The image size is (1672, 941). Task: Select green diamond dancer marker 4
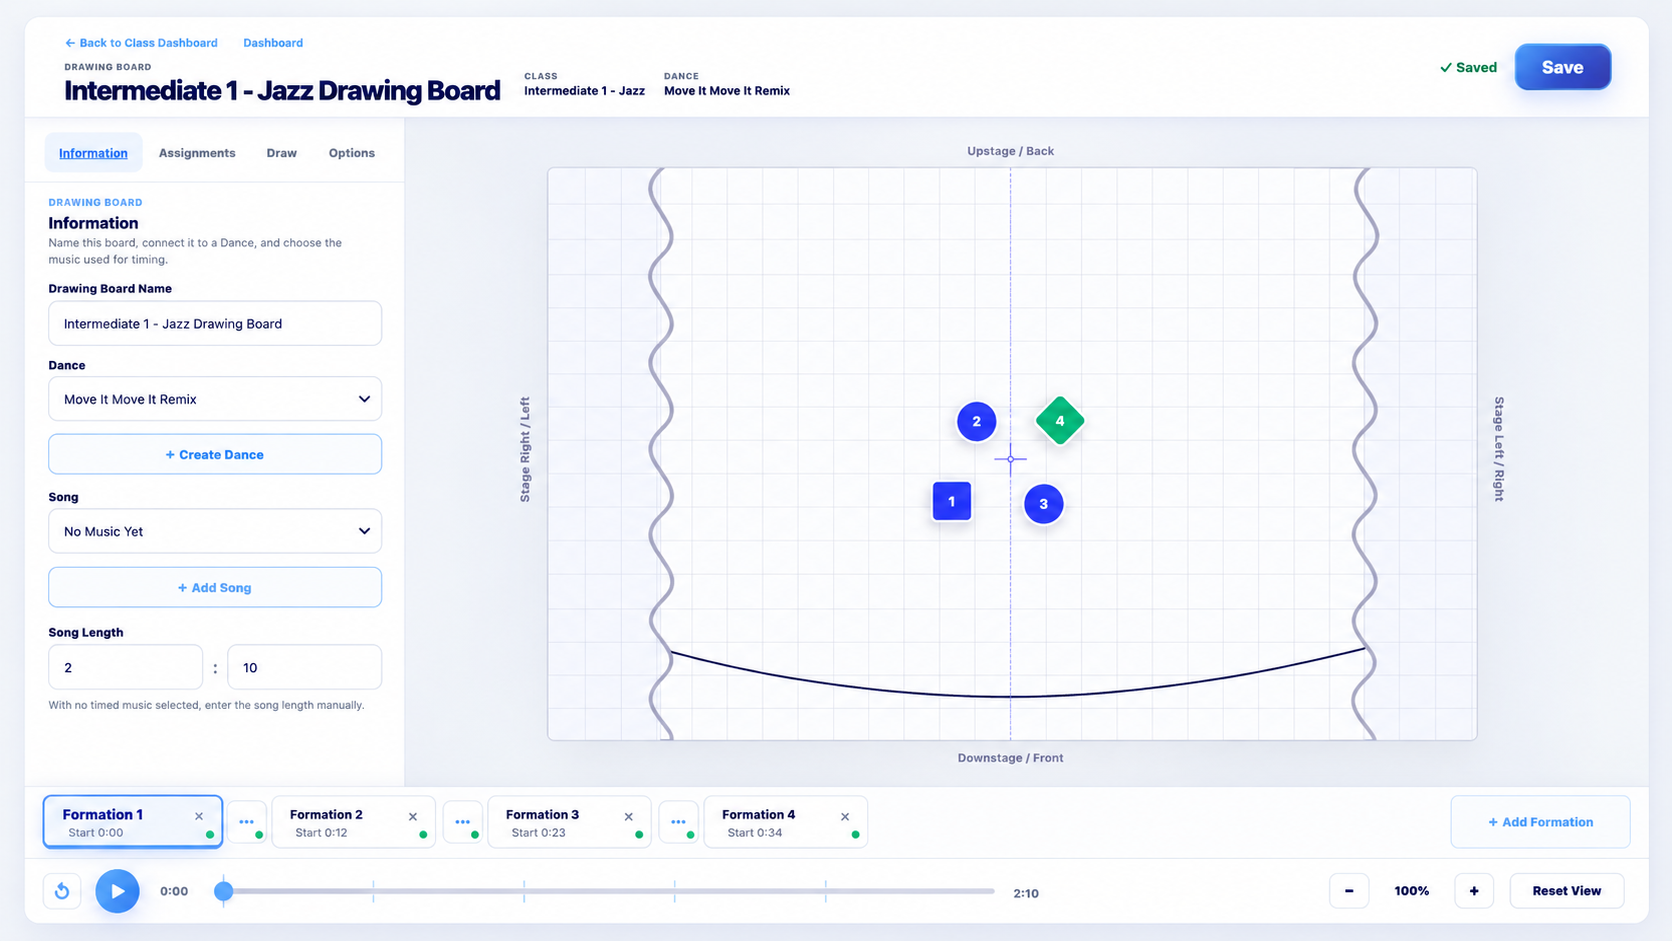pyautogui.click(x=1060, y=420)
